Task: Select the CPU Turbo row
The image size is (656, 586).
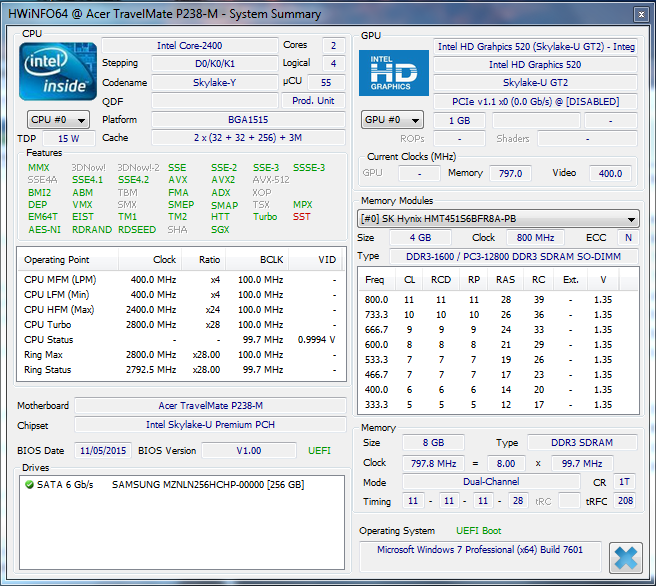Action: click(180, 325)
